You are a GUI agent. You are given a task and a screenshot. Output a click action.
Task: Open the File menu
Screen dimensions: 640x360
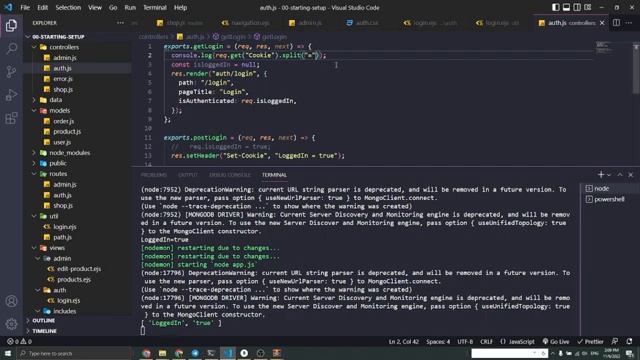click(25, 7)
